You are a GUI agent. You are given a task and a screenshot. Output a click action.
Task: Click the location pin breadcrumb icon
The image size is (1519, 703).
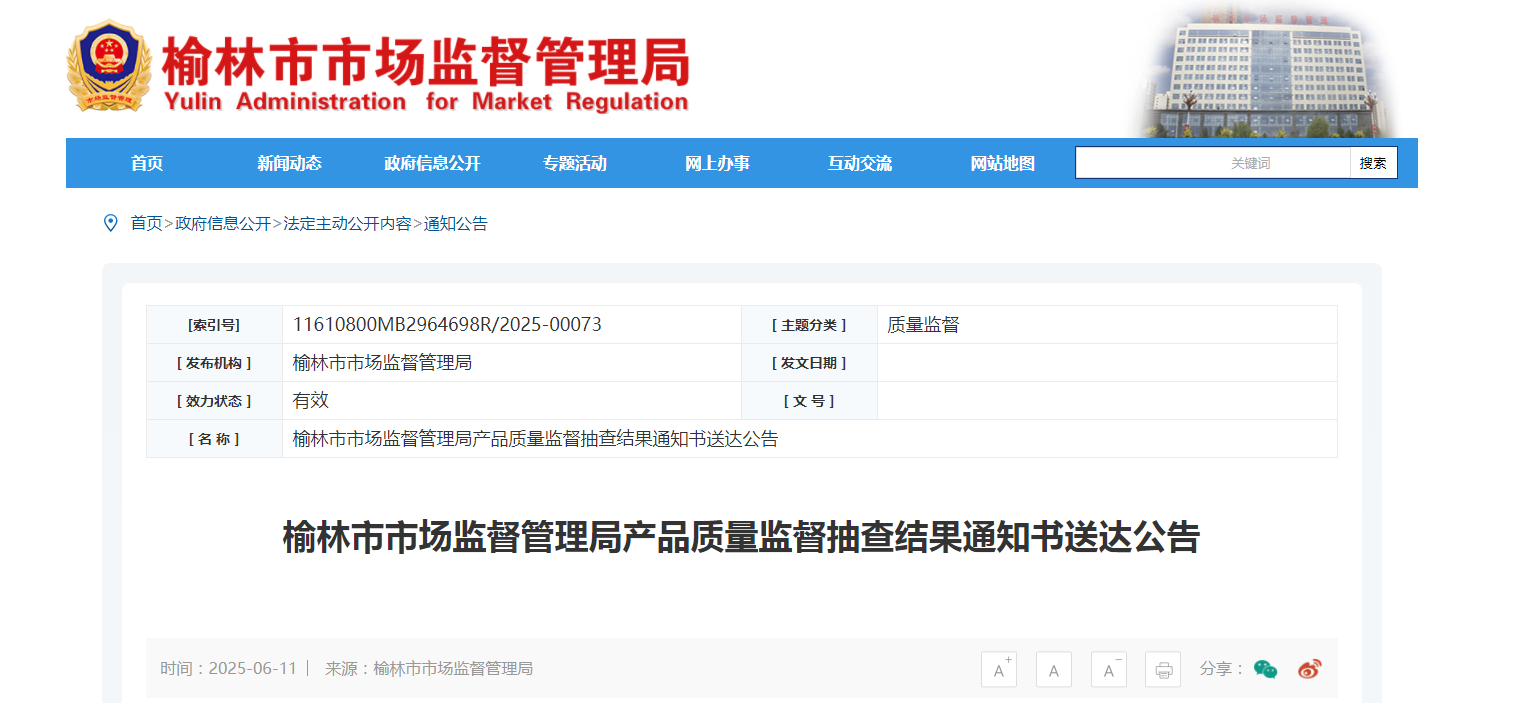tap(111, 223)
